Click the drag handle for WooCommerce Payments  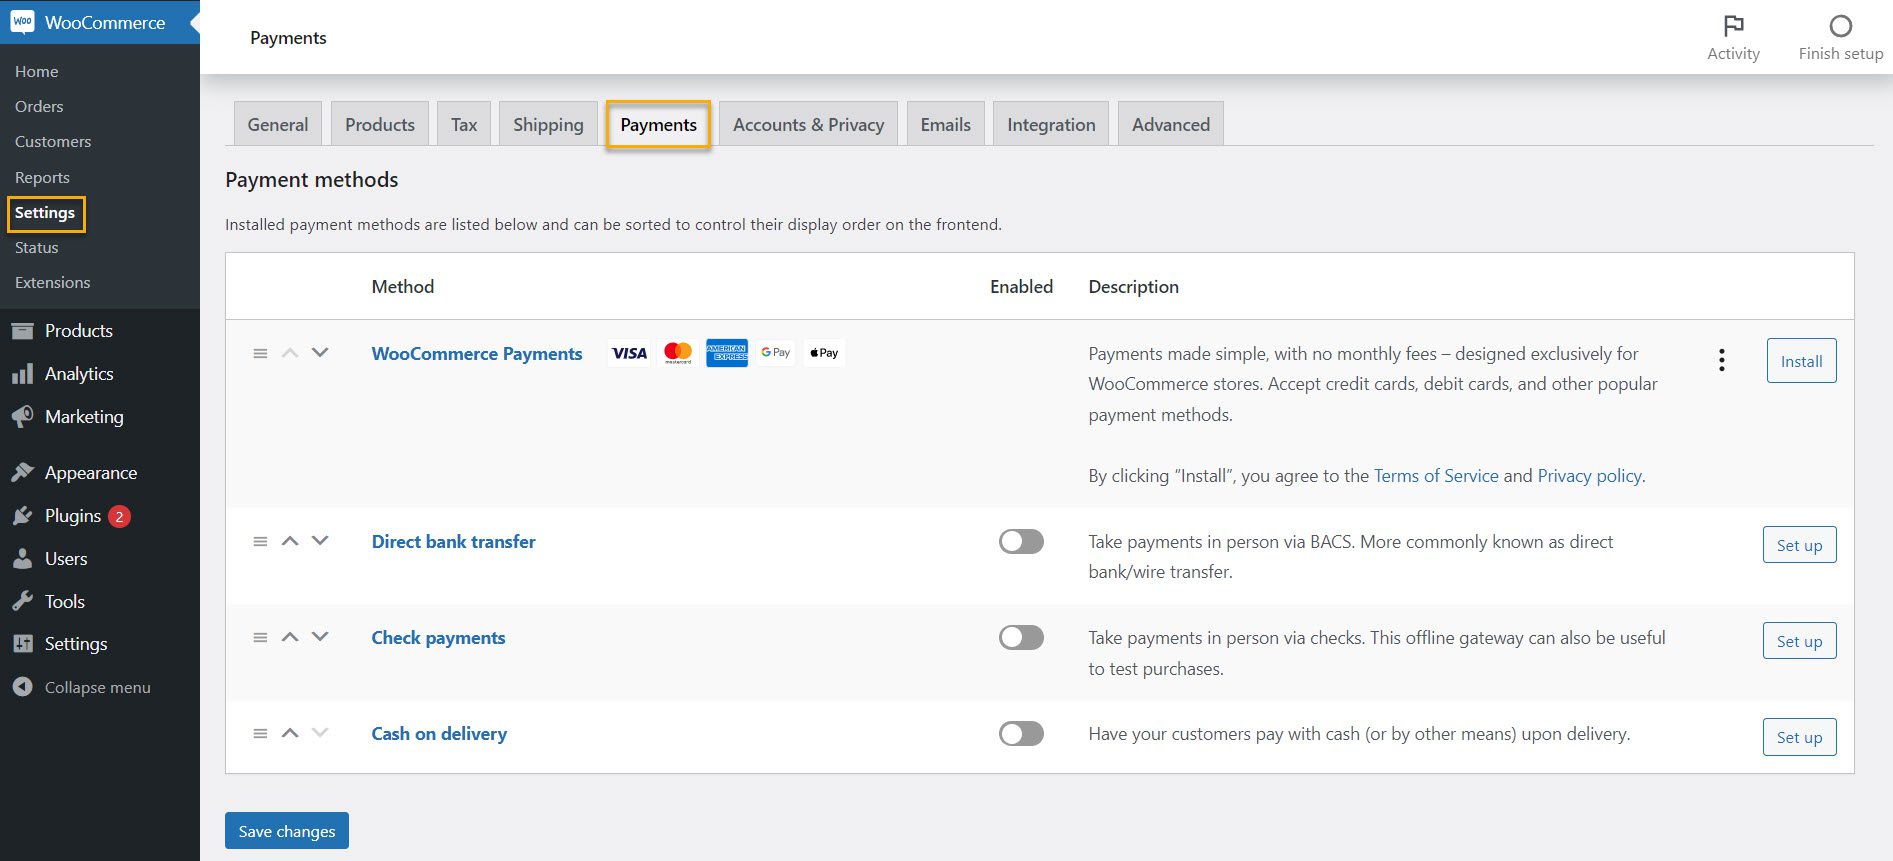point(260,353)
